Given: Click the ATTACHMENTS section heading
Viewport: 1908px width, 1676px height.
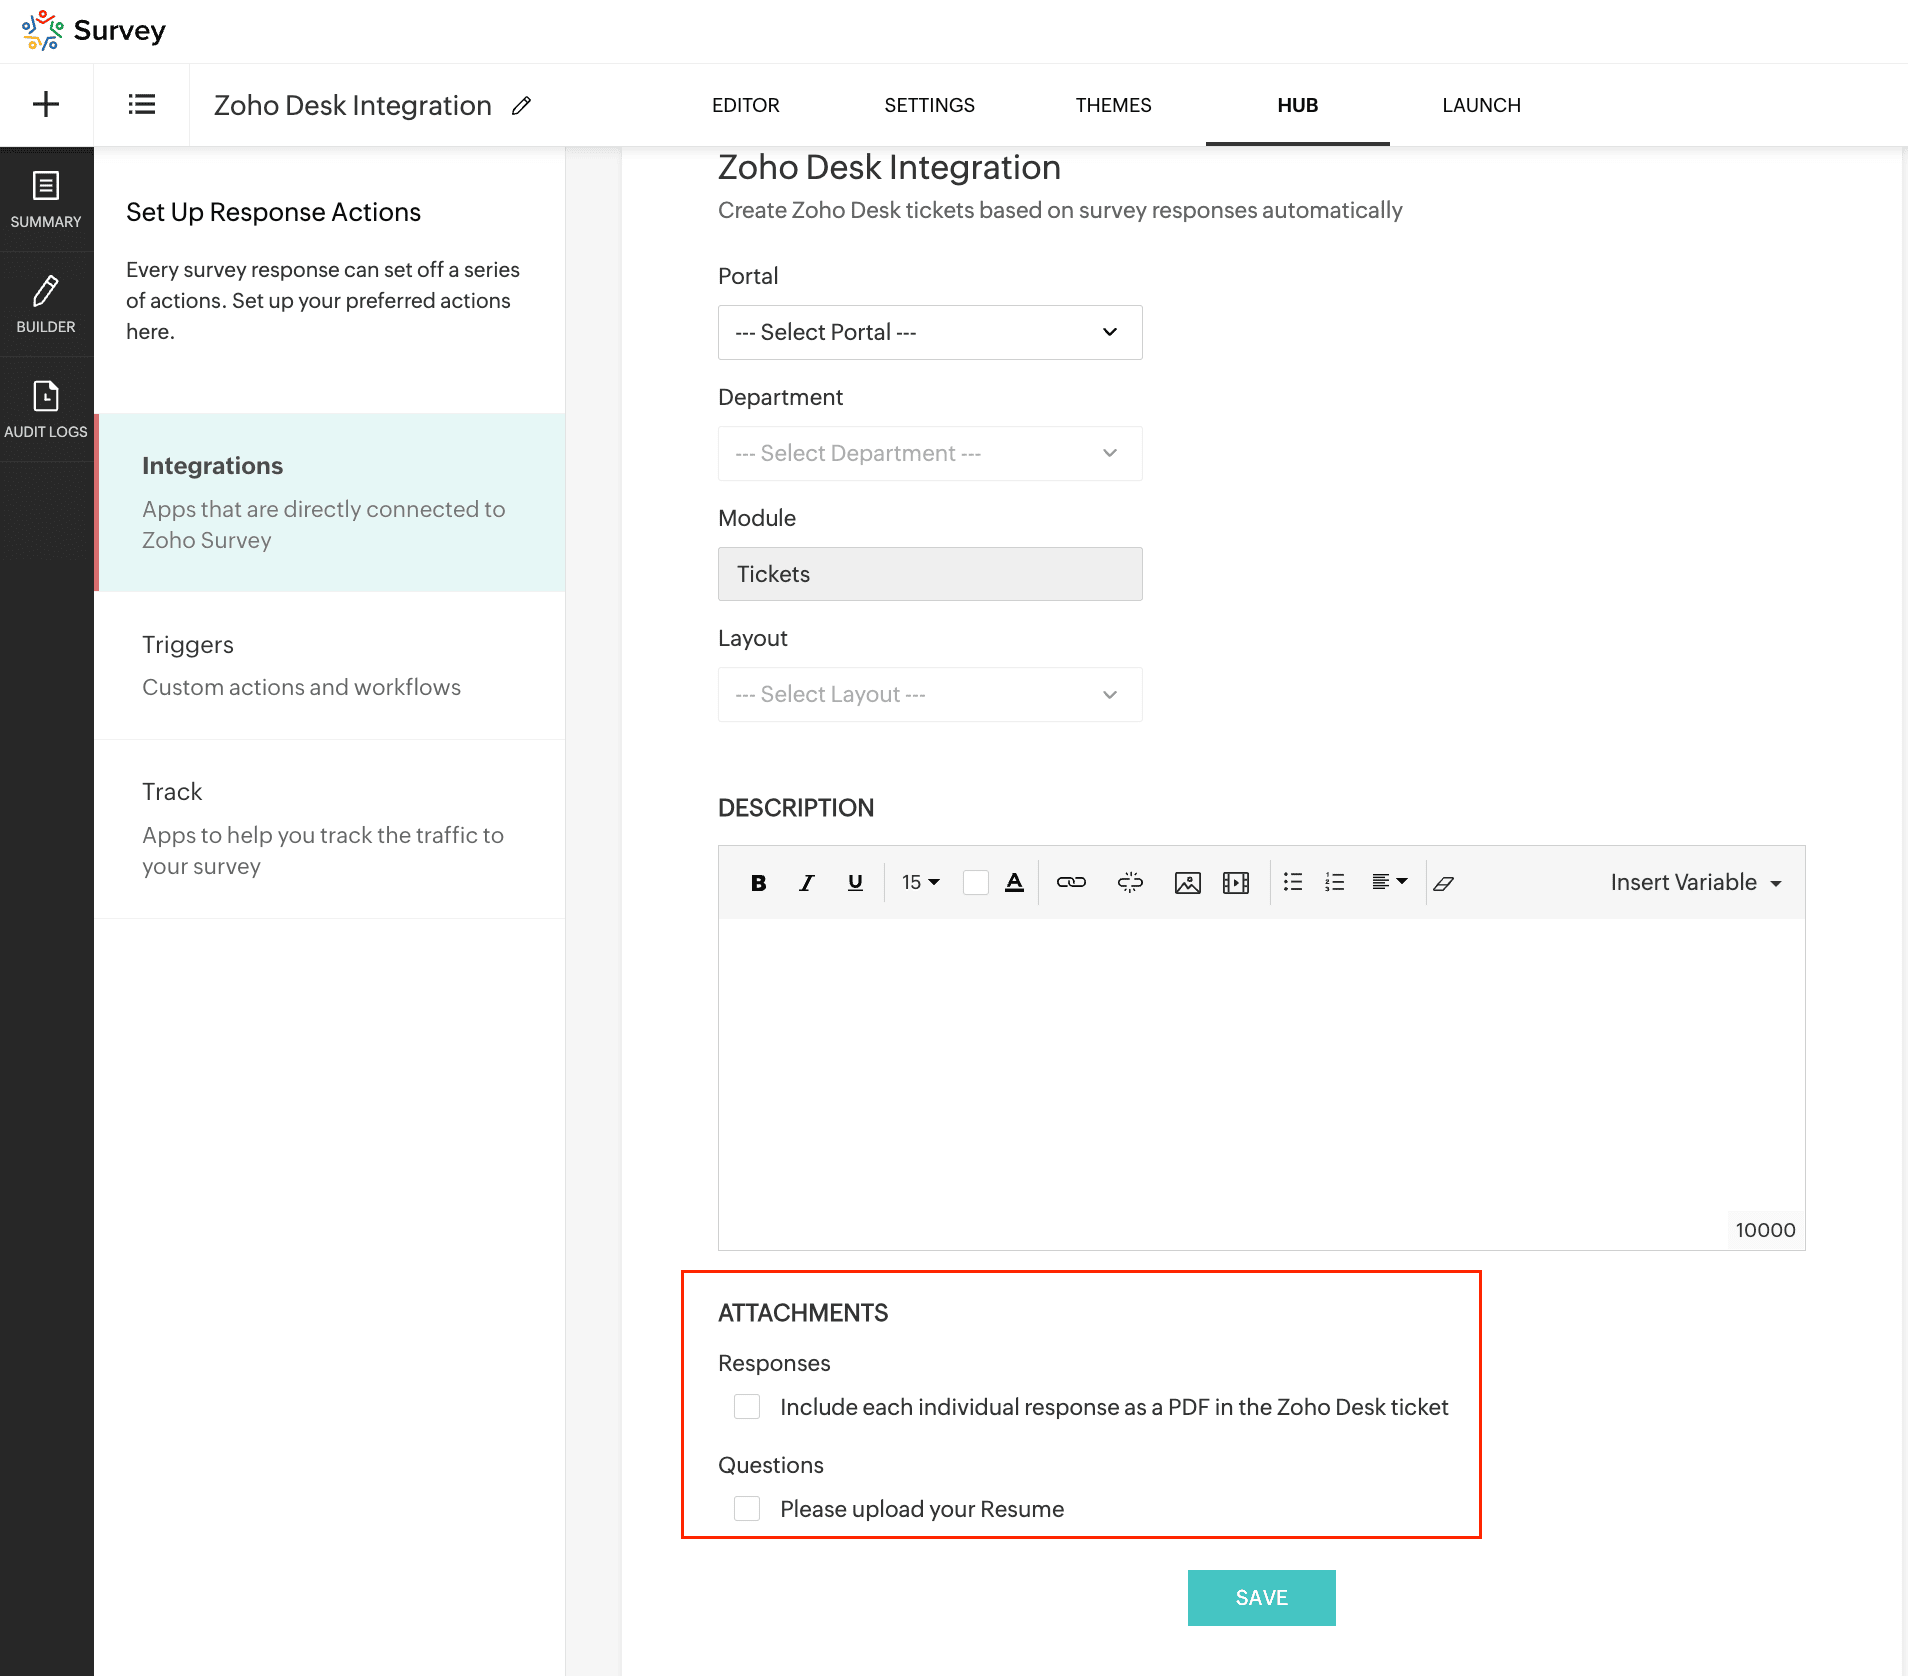Looking at the screenshot, I should pos(803,1313).
